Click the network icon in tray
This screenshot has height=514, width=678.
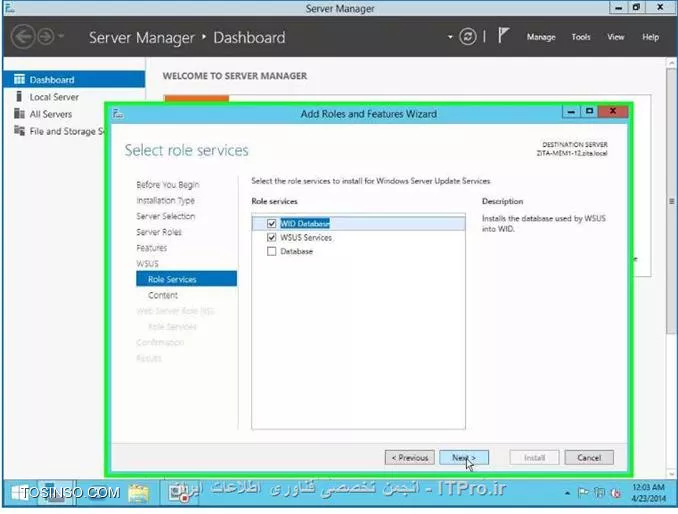pos(599,492)
